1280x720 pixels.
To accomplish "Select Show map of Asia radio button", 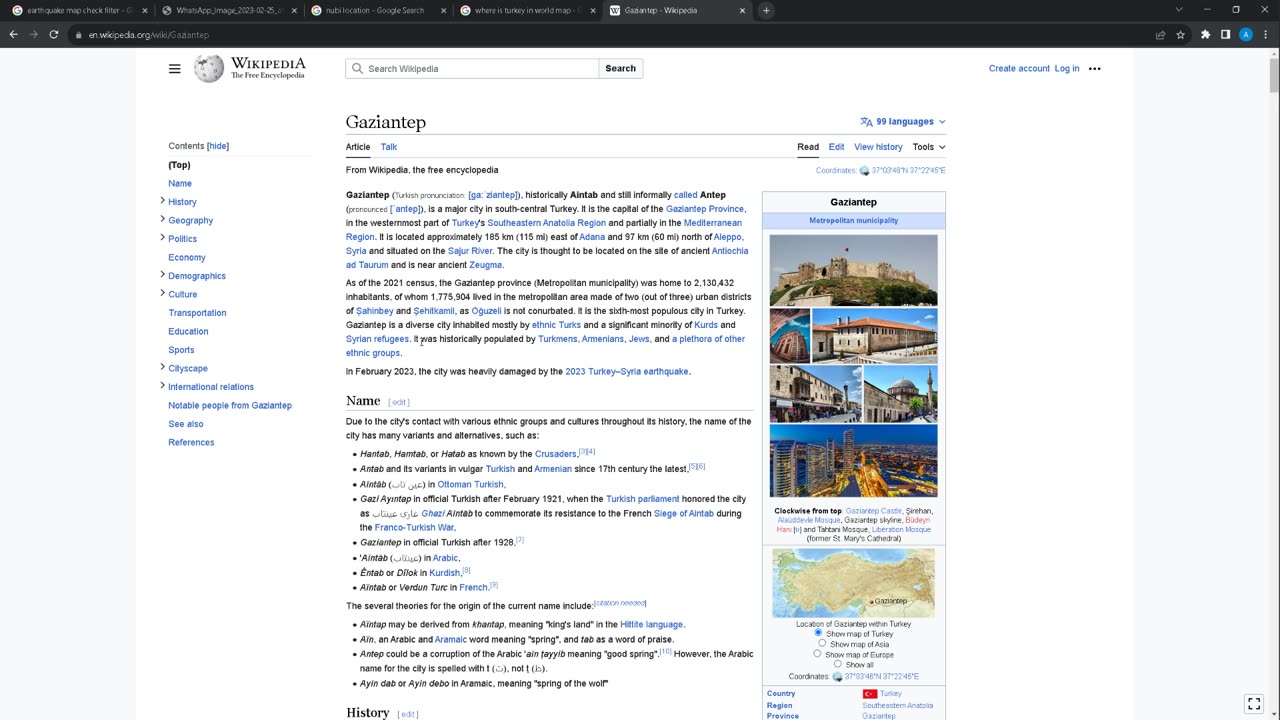I will point(822,644).
